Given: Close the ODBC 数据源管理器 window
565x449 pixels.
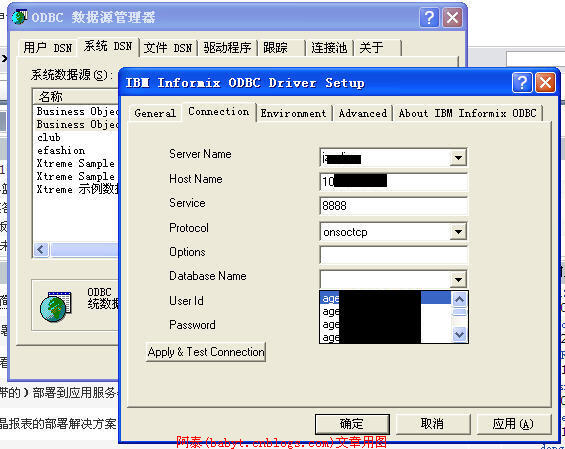Looking at the screenshot, I should point(452,17).
